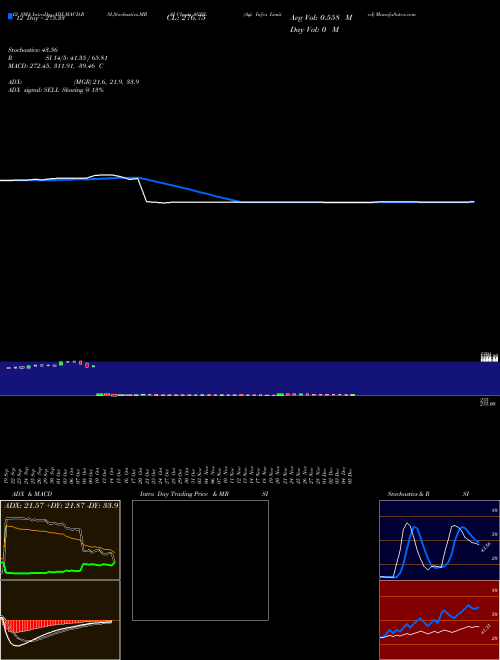The image size is (500, 660).
Task: Click the 'Stochastics: 43.56' reading
Action: [x=32, y=50]
